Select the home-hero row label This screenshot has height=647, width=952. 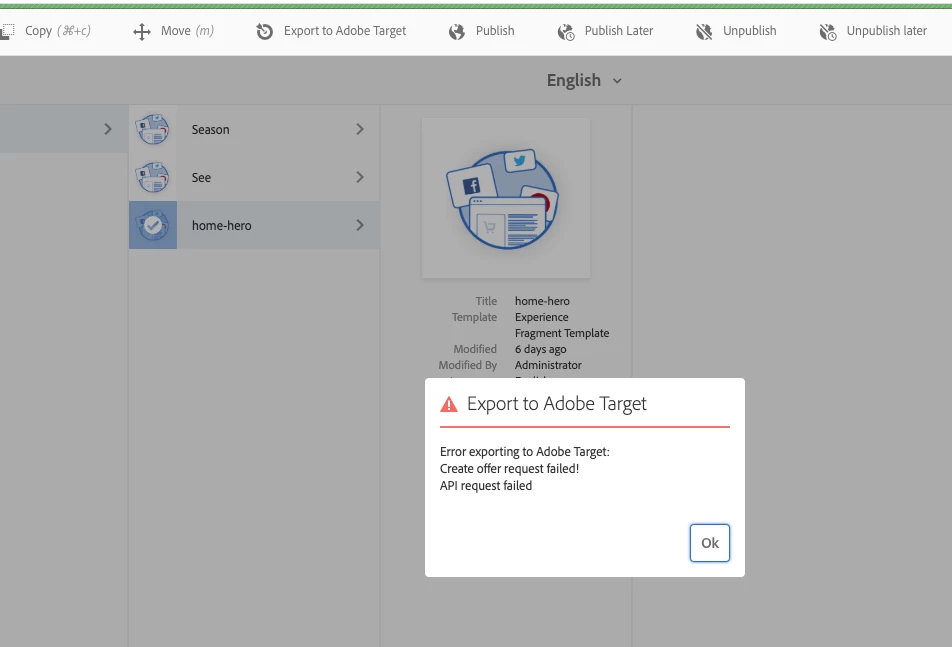(x=222, y=226)
